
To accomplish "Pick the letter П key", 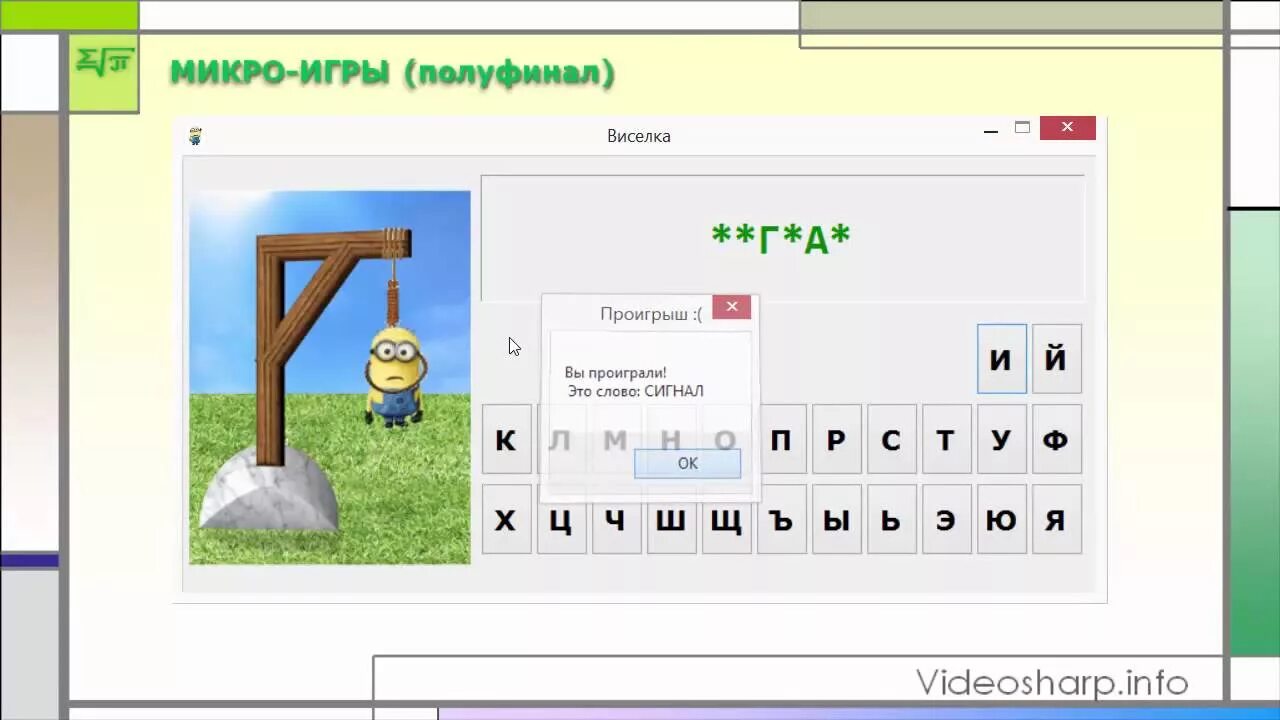I will pyautogui.click(x=782, y=439).
